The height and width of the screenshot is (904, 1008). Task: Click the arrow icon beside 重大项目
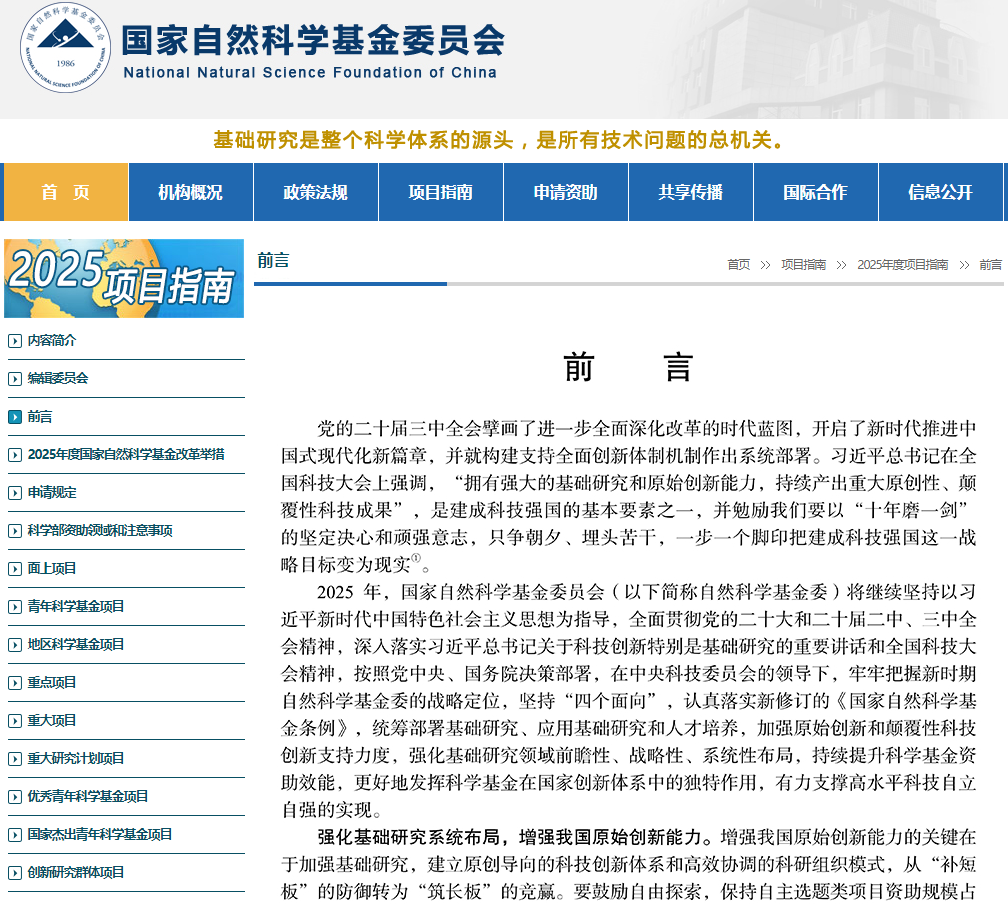[x=15, y=721]
